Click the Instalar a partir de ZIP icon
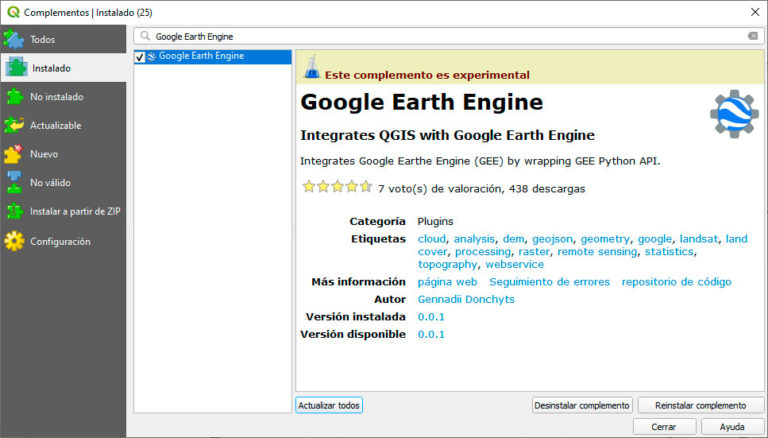 pyautogui.click(x=14, y=211)
